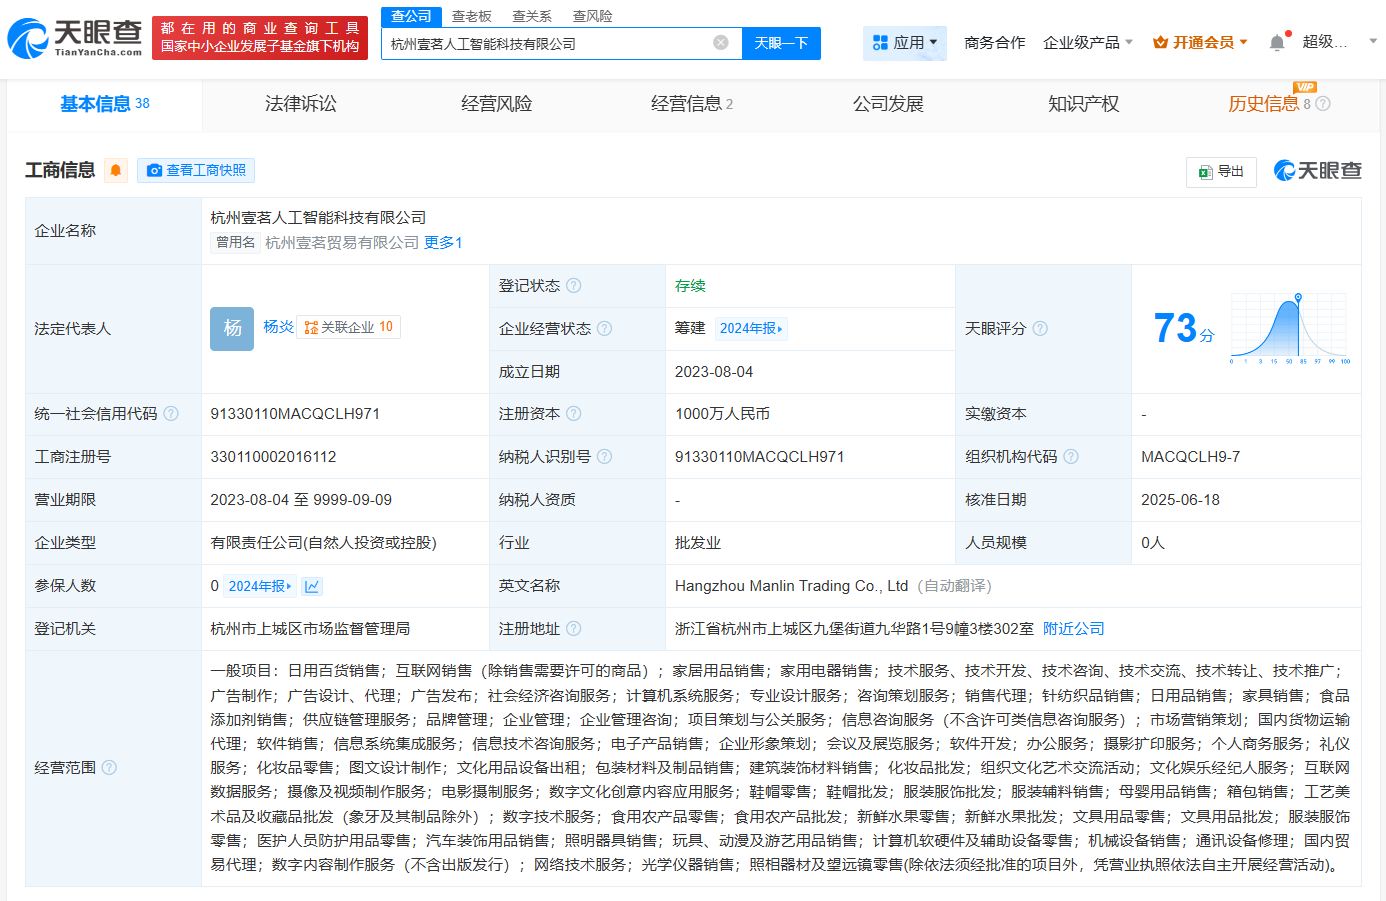Switch to the 公司发展 tab

point(888,104)
